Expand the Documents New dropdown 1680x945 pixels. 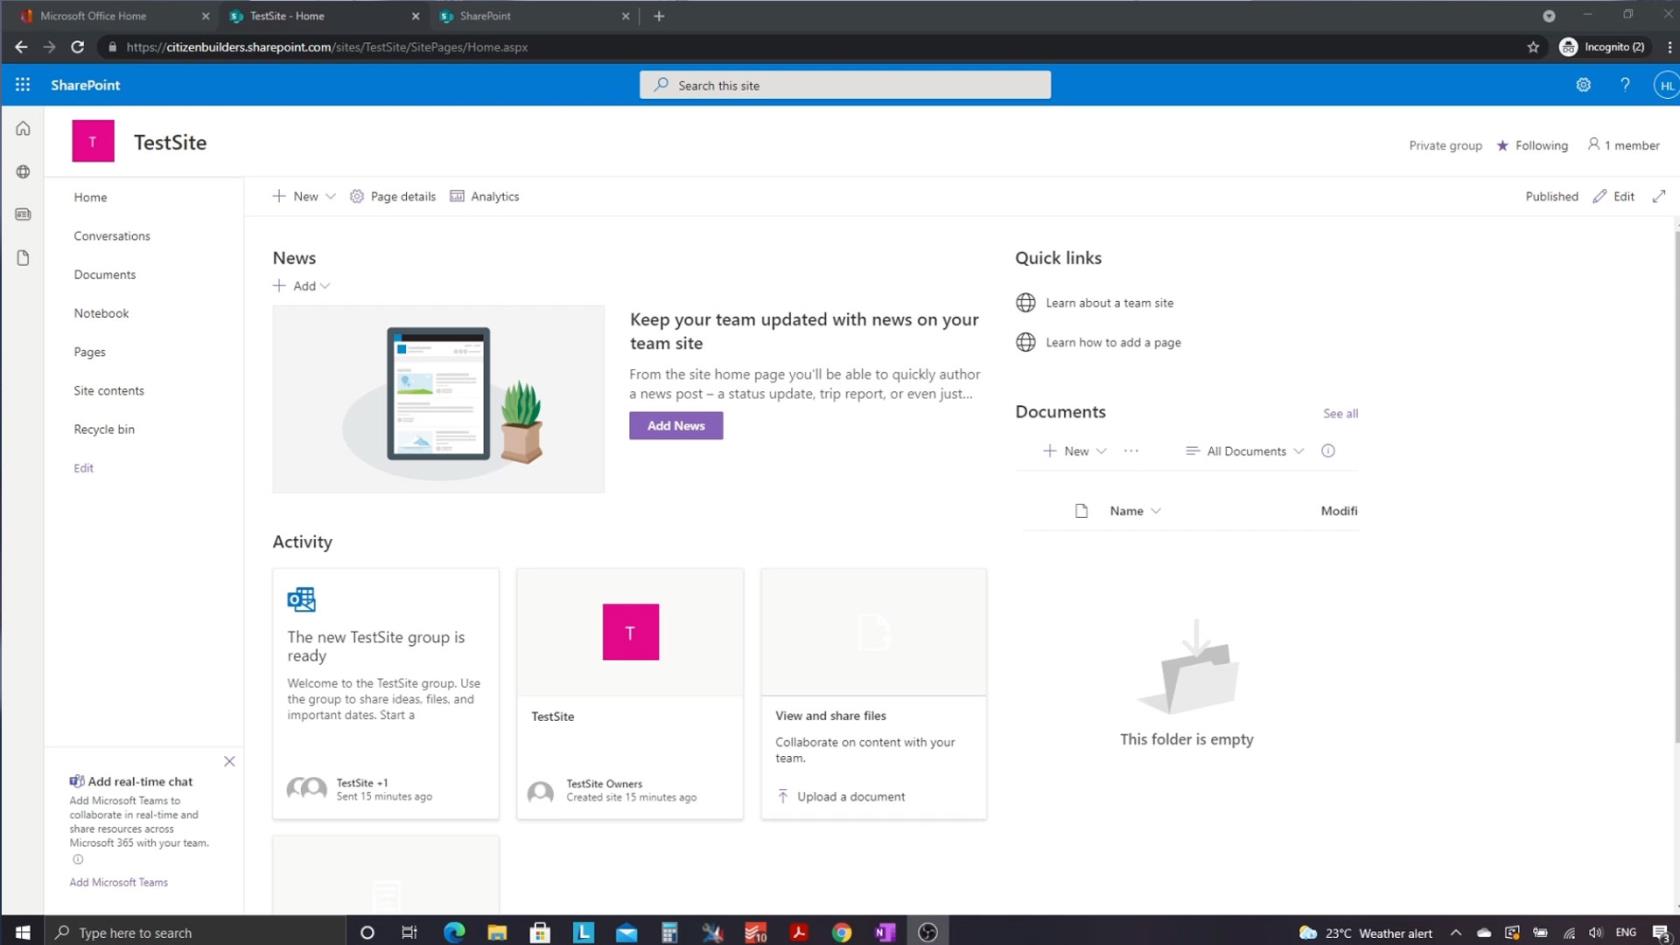point(1101,451)
